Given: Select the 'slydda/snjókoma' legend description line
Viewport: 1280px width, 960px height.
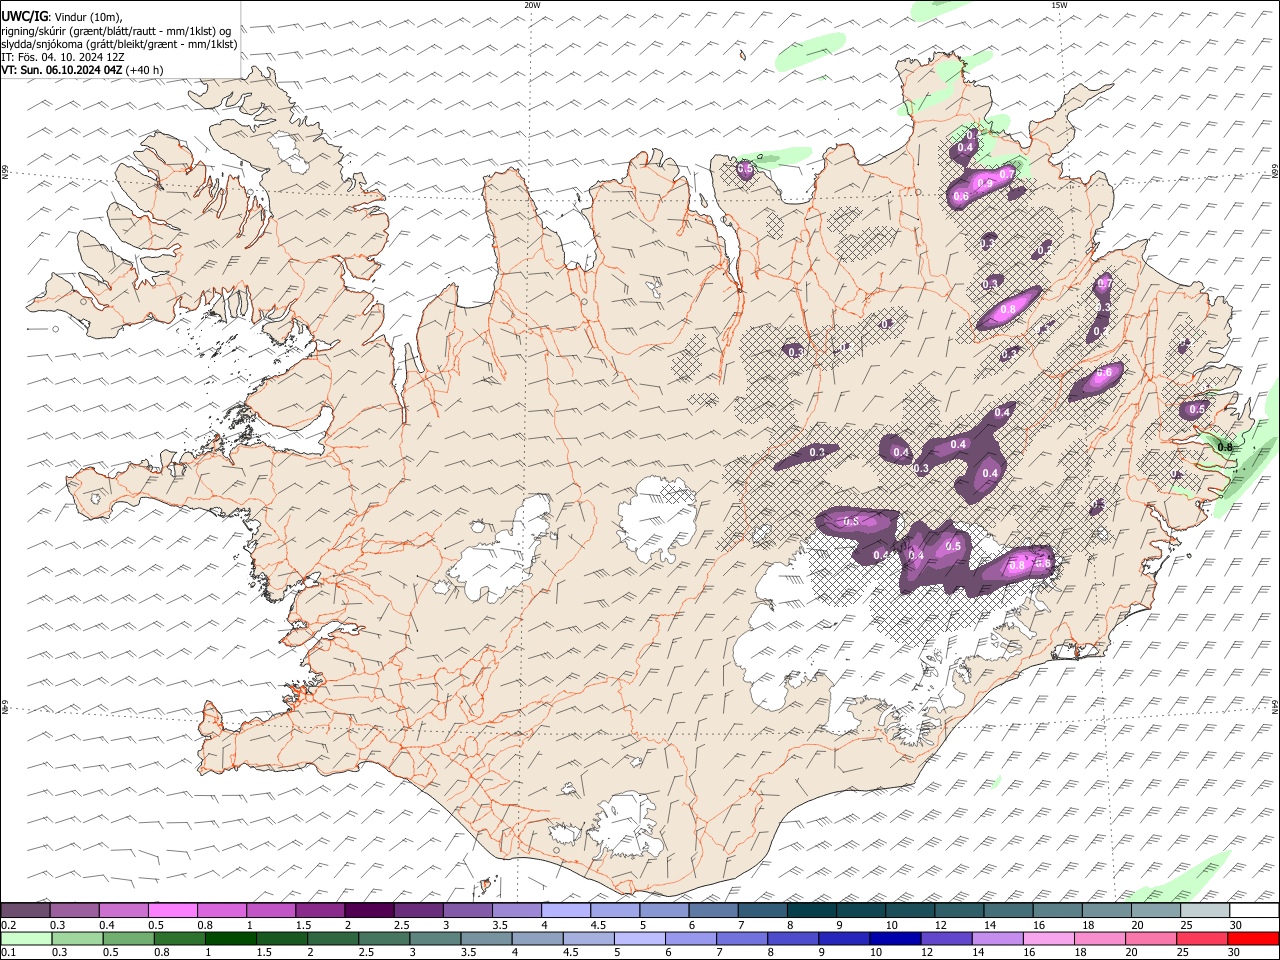Looking at the screenshot, I should [119, 44].
